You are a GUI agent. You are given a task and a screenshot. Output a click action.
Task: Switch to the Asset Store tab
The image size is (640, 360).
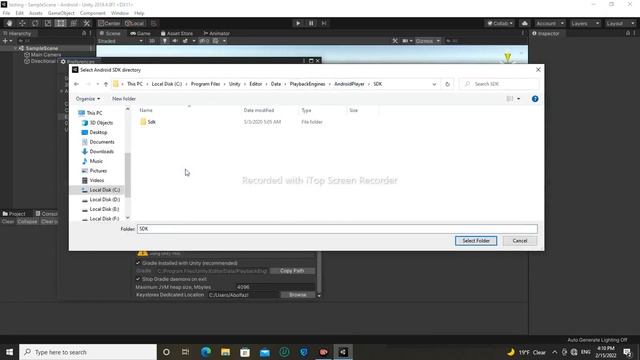(x=176, y=33)
